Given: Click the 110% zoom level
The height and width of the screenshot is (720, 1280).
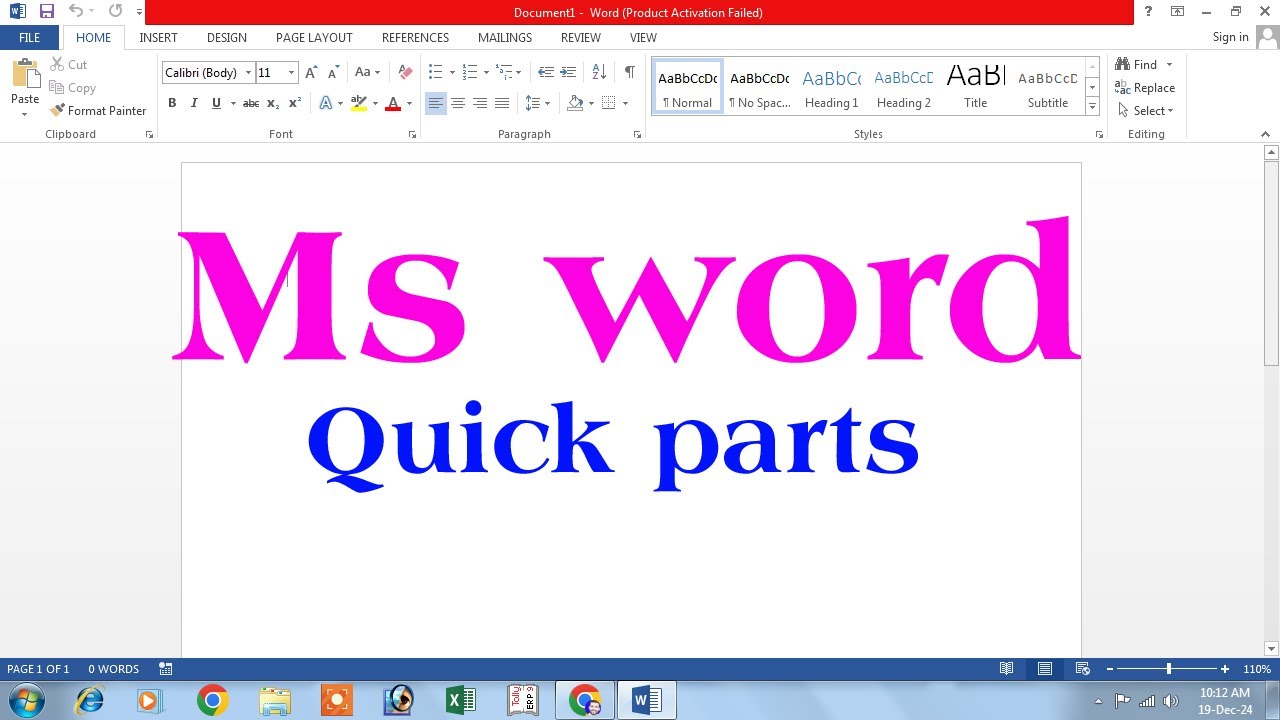Looking at the screenshot, I should (x=1257, y=669).
